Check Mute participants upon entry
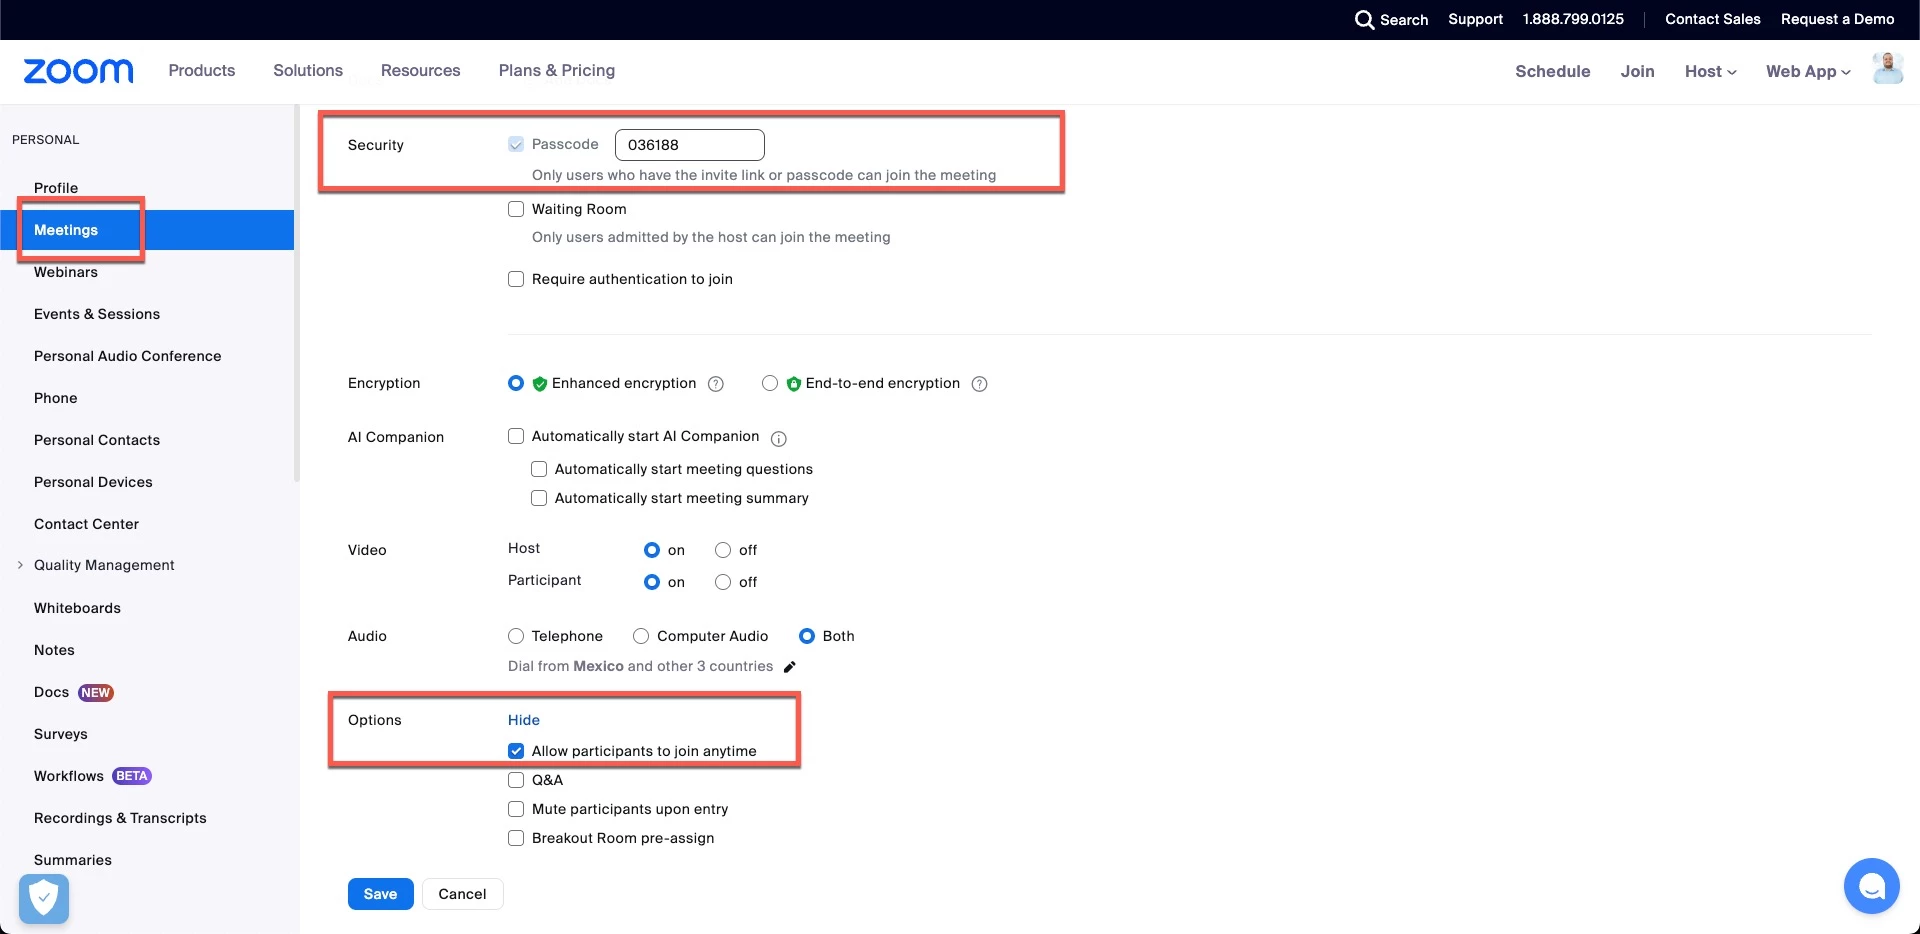Screen dimensions: 1920x934 point(516,809)
